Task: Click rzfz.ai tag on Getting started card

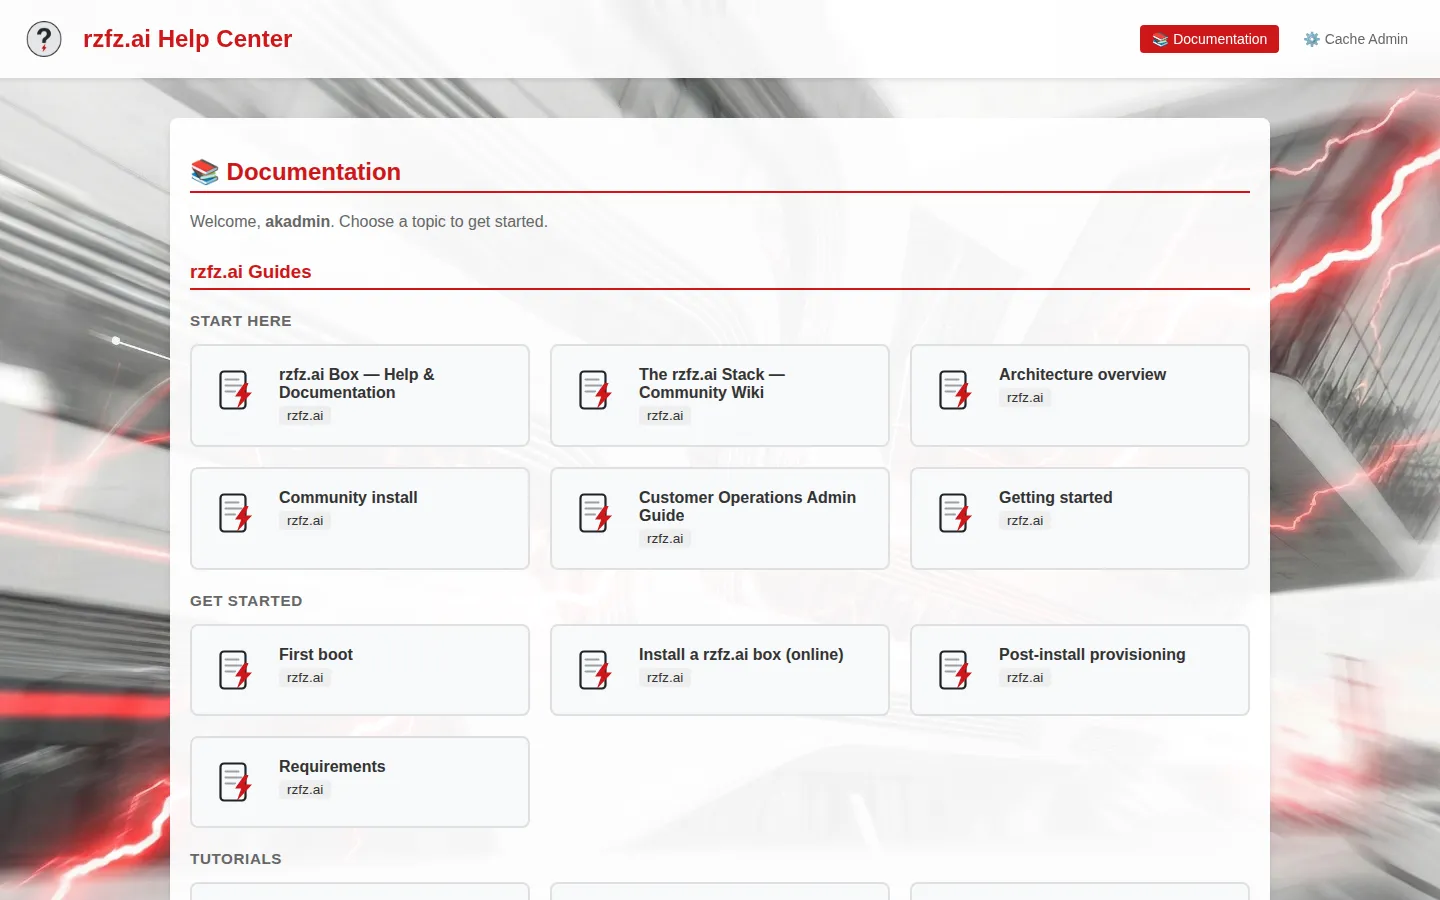Action: [1025, 521]
